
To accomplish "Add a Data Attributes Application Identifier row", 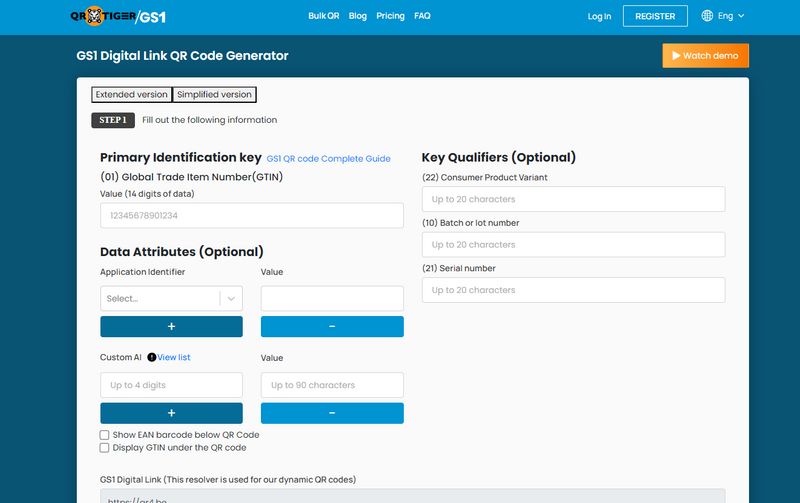I will coord(171,326).
